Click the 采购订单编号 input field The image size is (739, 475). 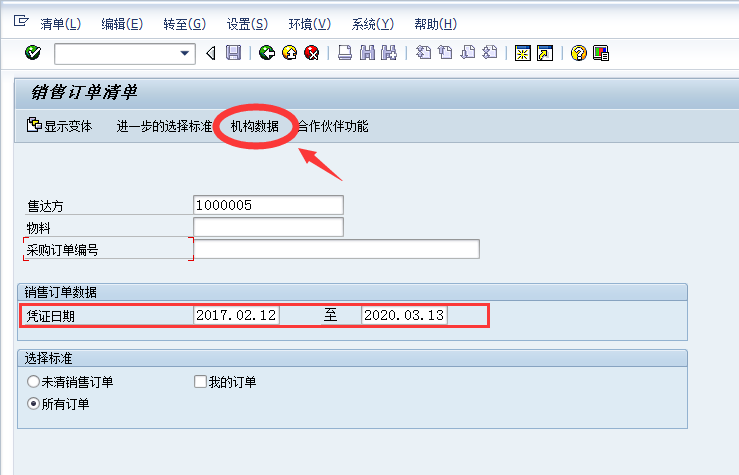click(336, 249)
